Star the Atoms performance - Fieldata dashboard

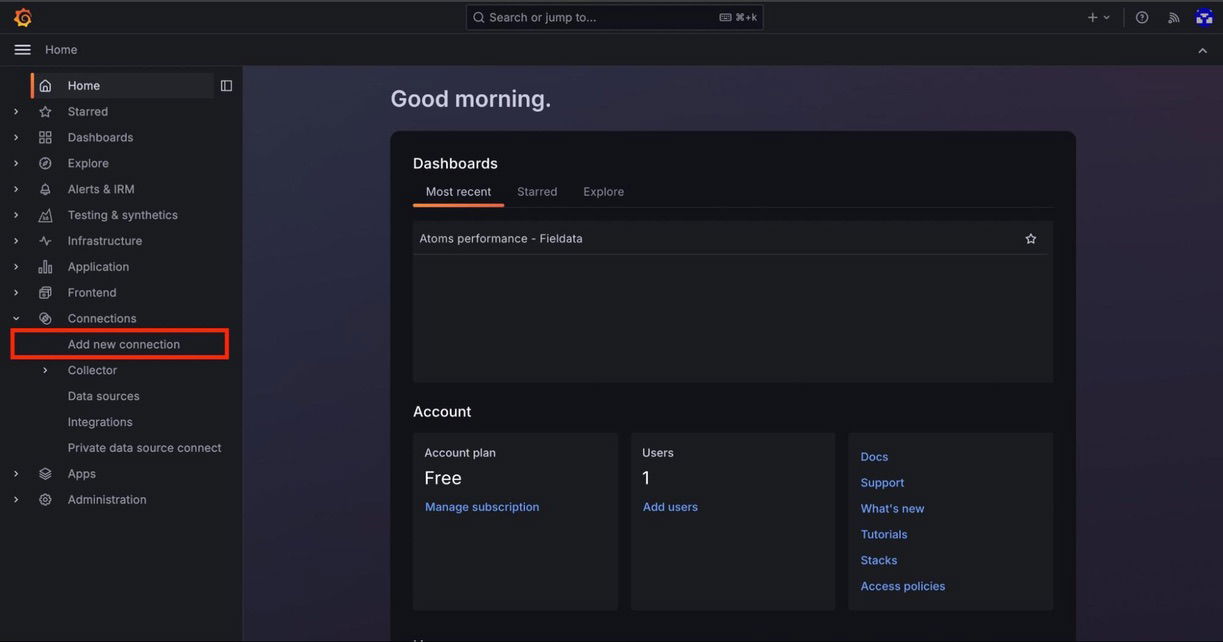point(1031,239)
